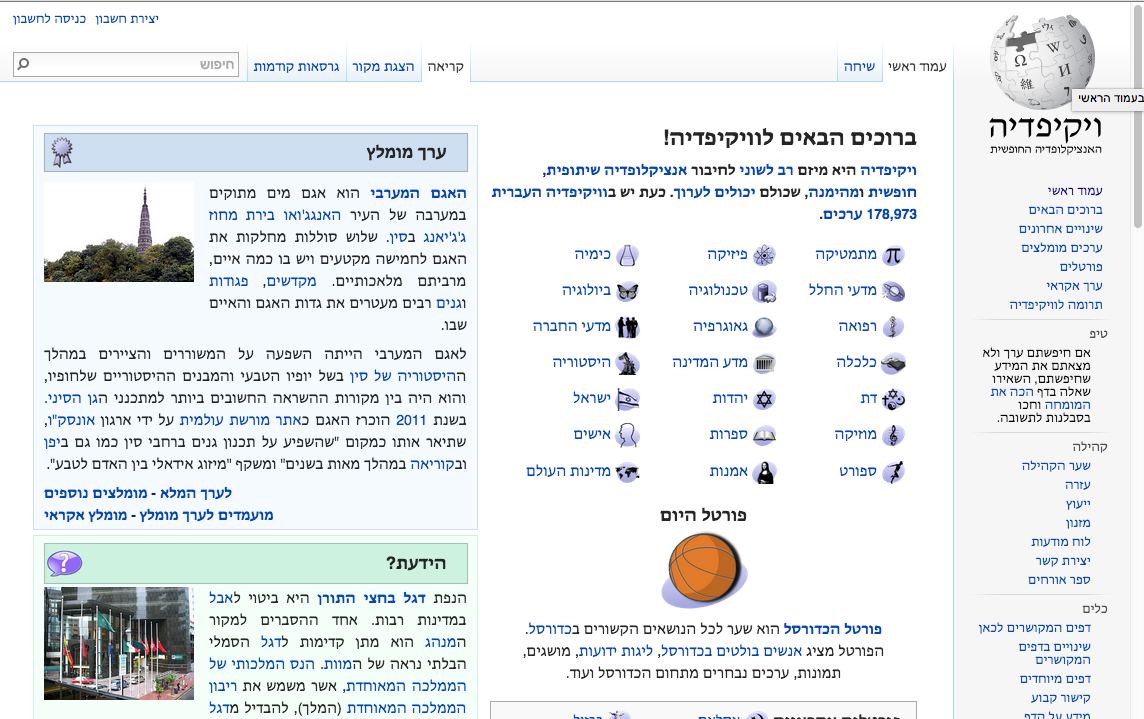Select the Israeli flag icon for ישראל

click(x=627, y=399)
